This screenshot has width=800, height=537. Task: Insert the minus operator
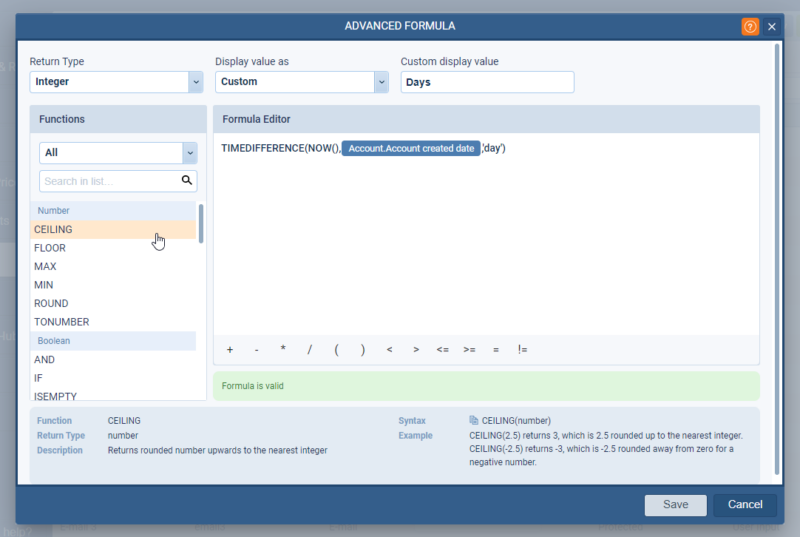pos(257,349)
